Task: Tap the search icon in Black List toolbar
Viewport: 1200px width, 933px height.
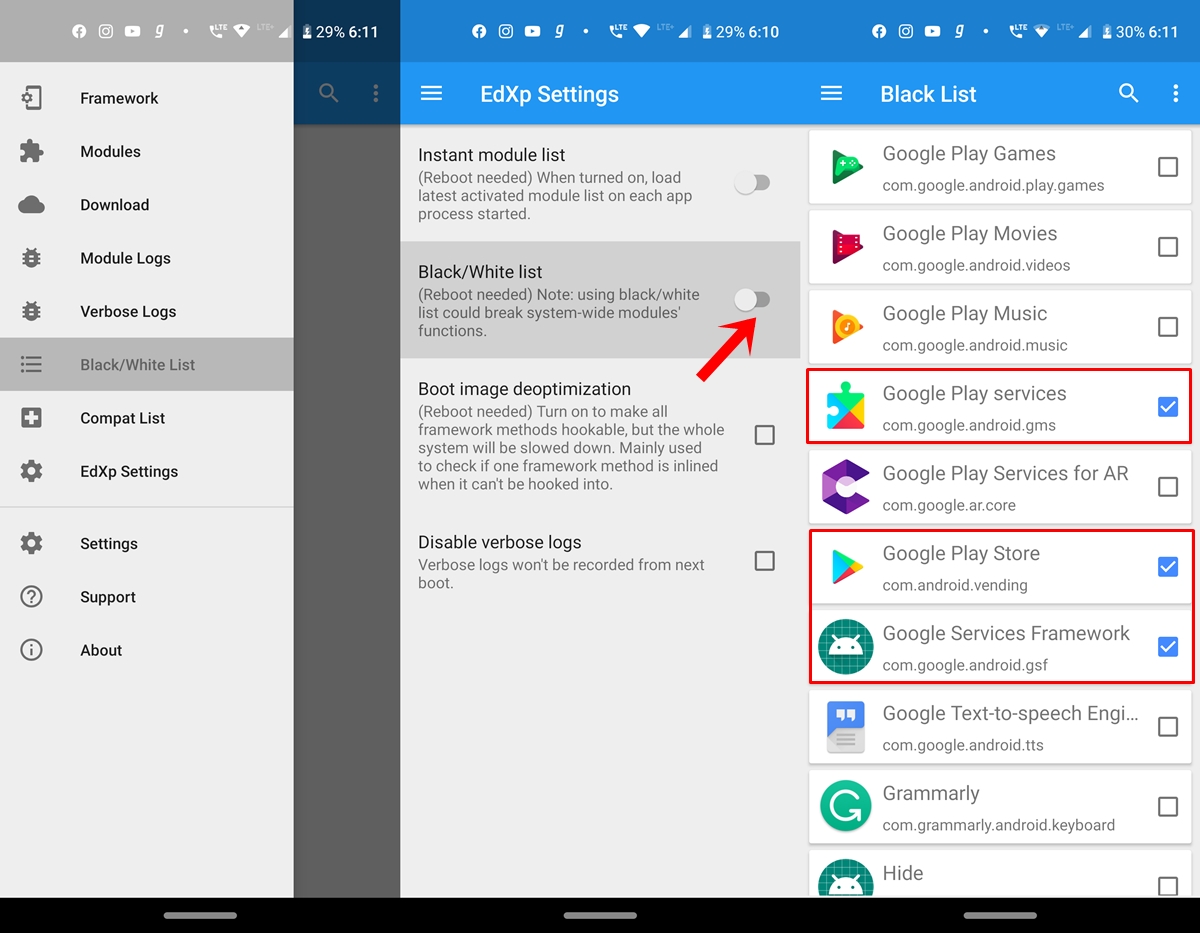Action: (x=1129, y=93)
